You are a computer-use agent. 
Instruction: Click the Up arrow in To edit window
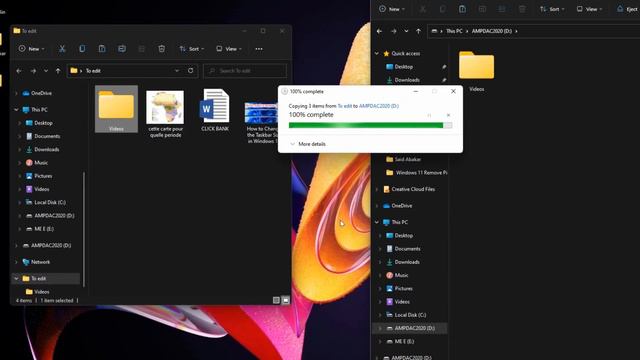(58, 71)
